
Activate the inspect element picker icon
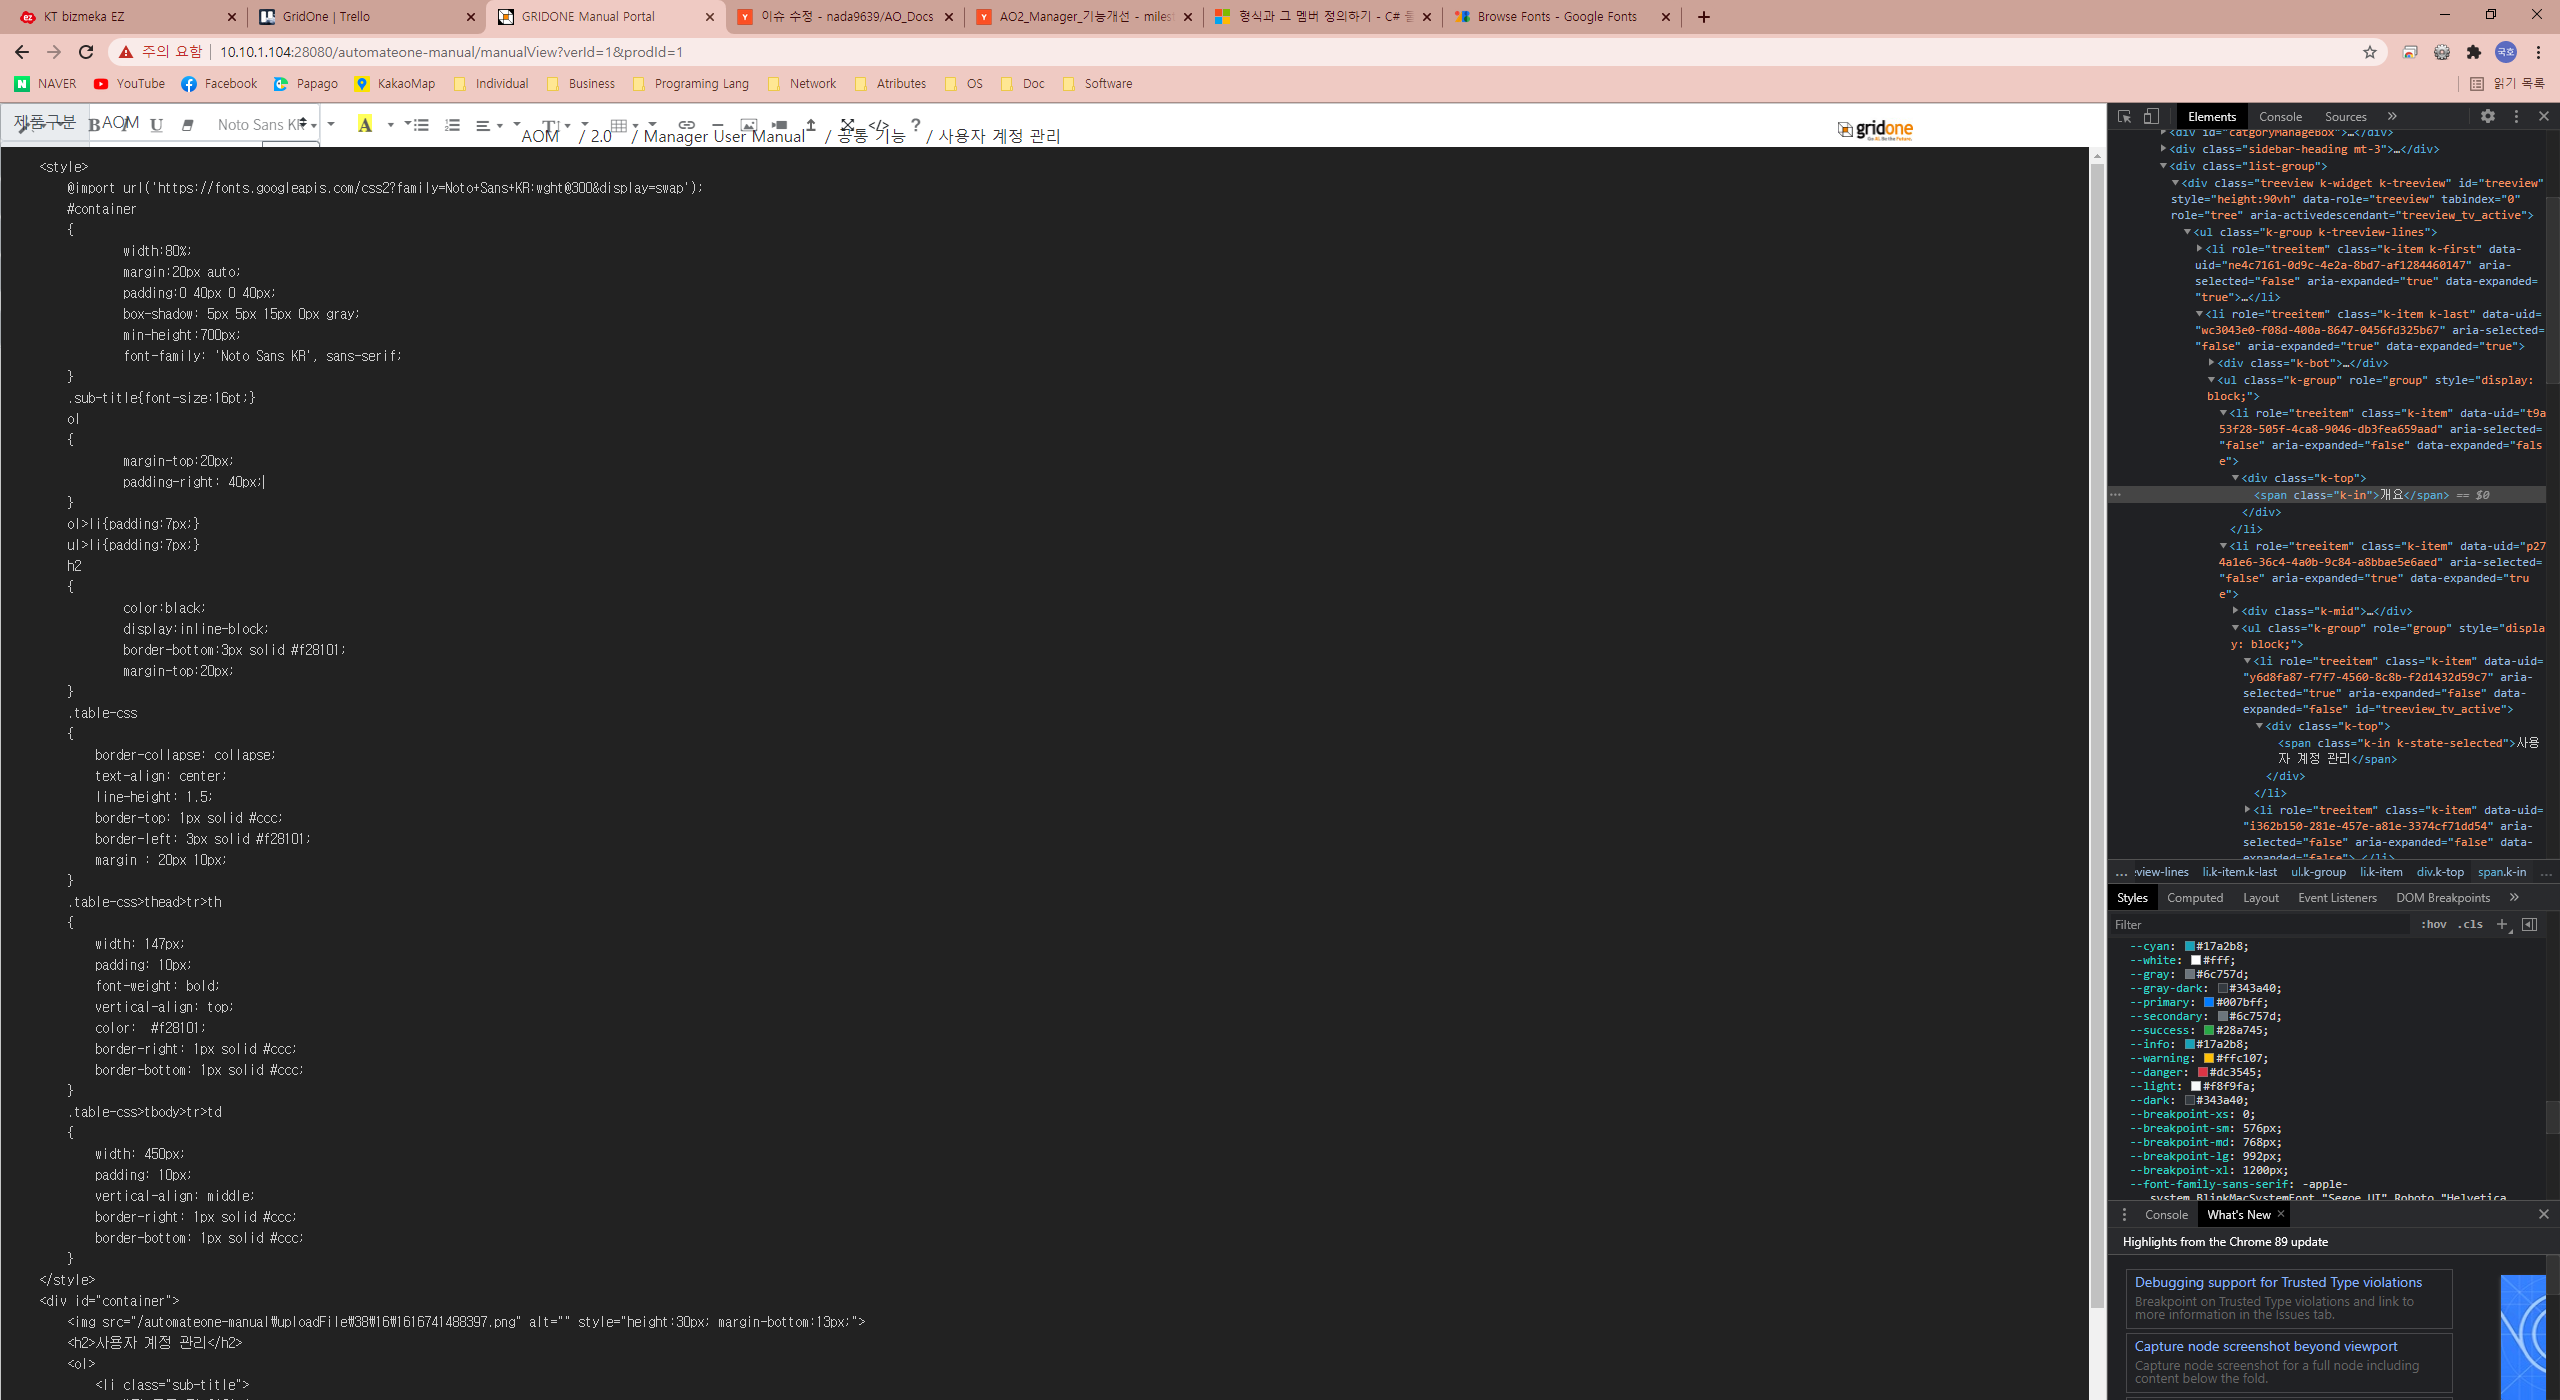click(2125, 117)
